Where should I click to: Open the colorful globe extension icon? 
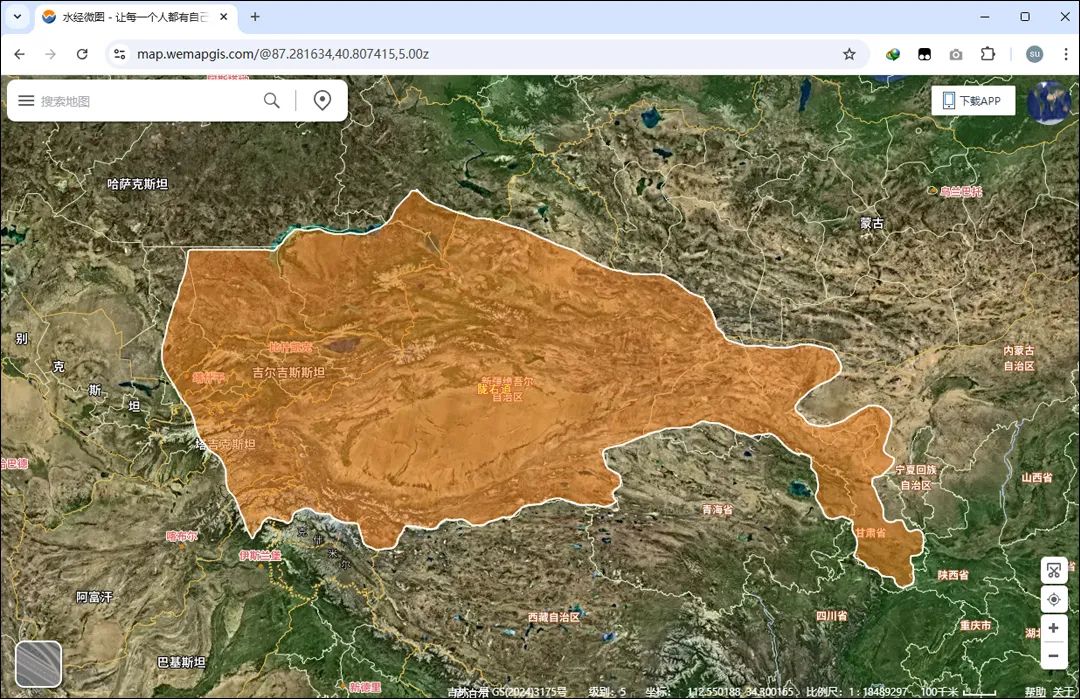tap(893, 54)
